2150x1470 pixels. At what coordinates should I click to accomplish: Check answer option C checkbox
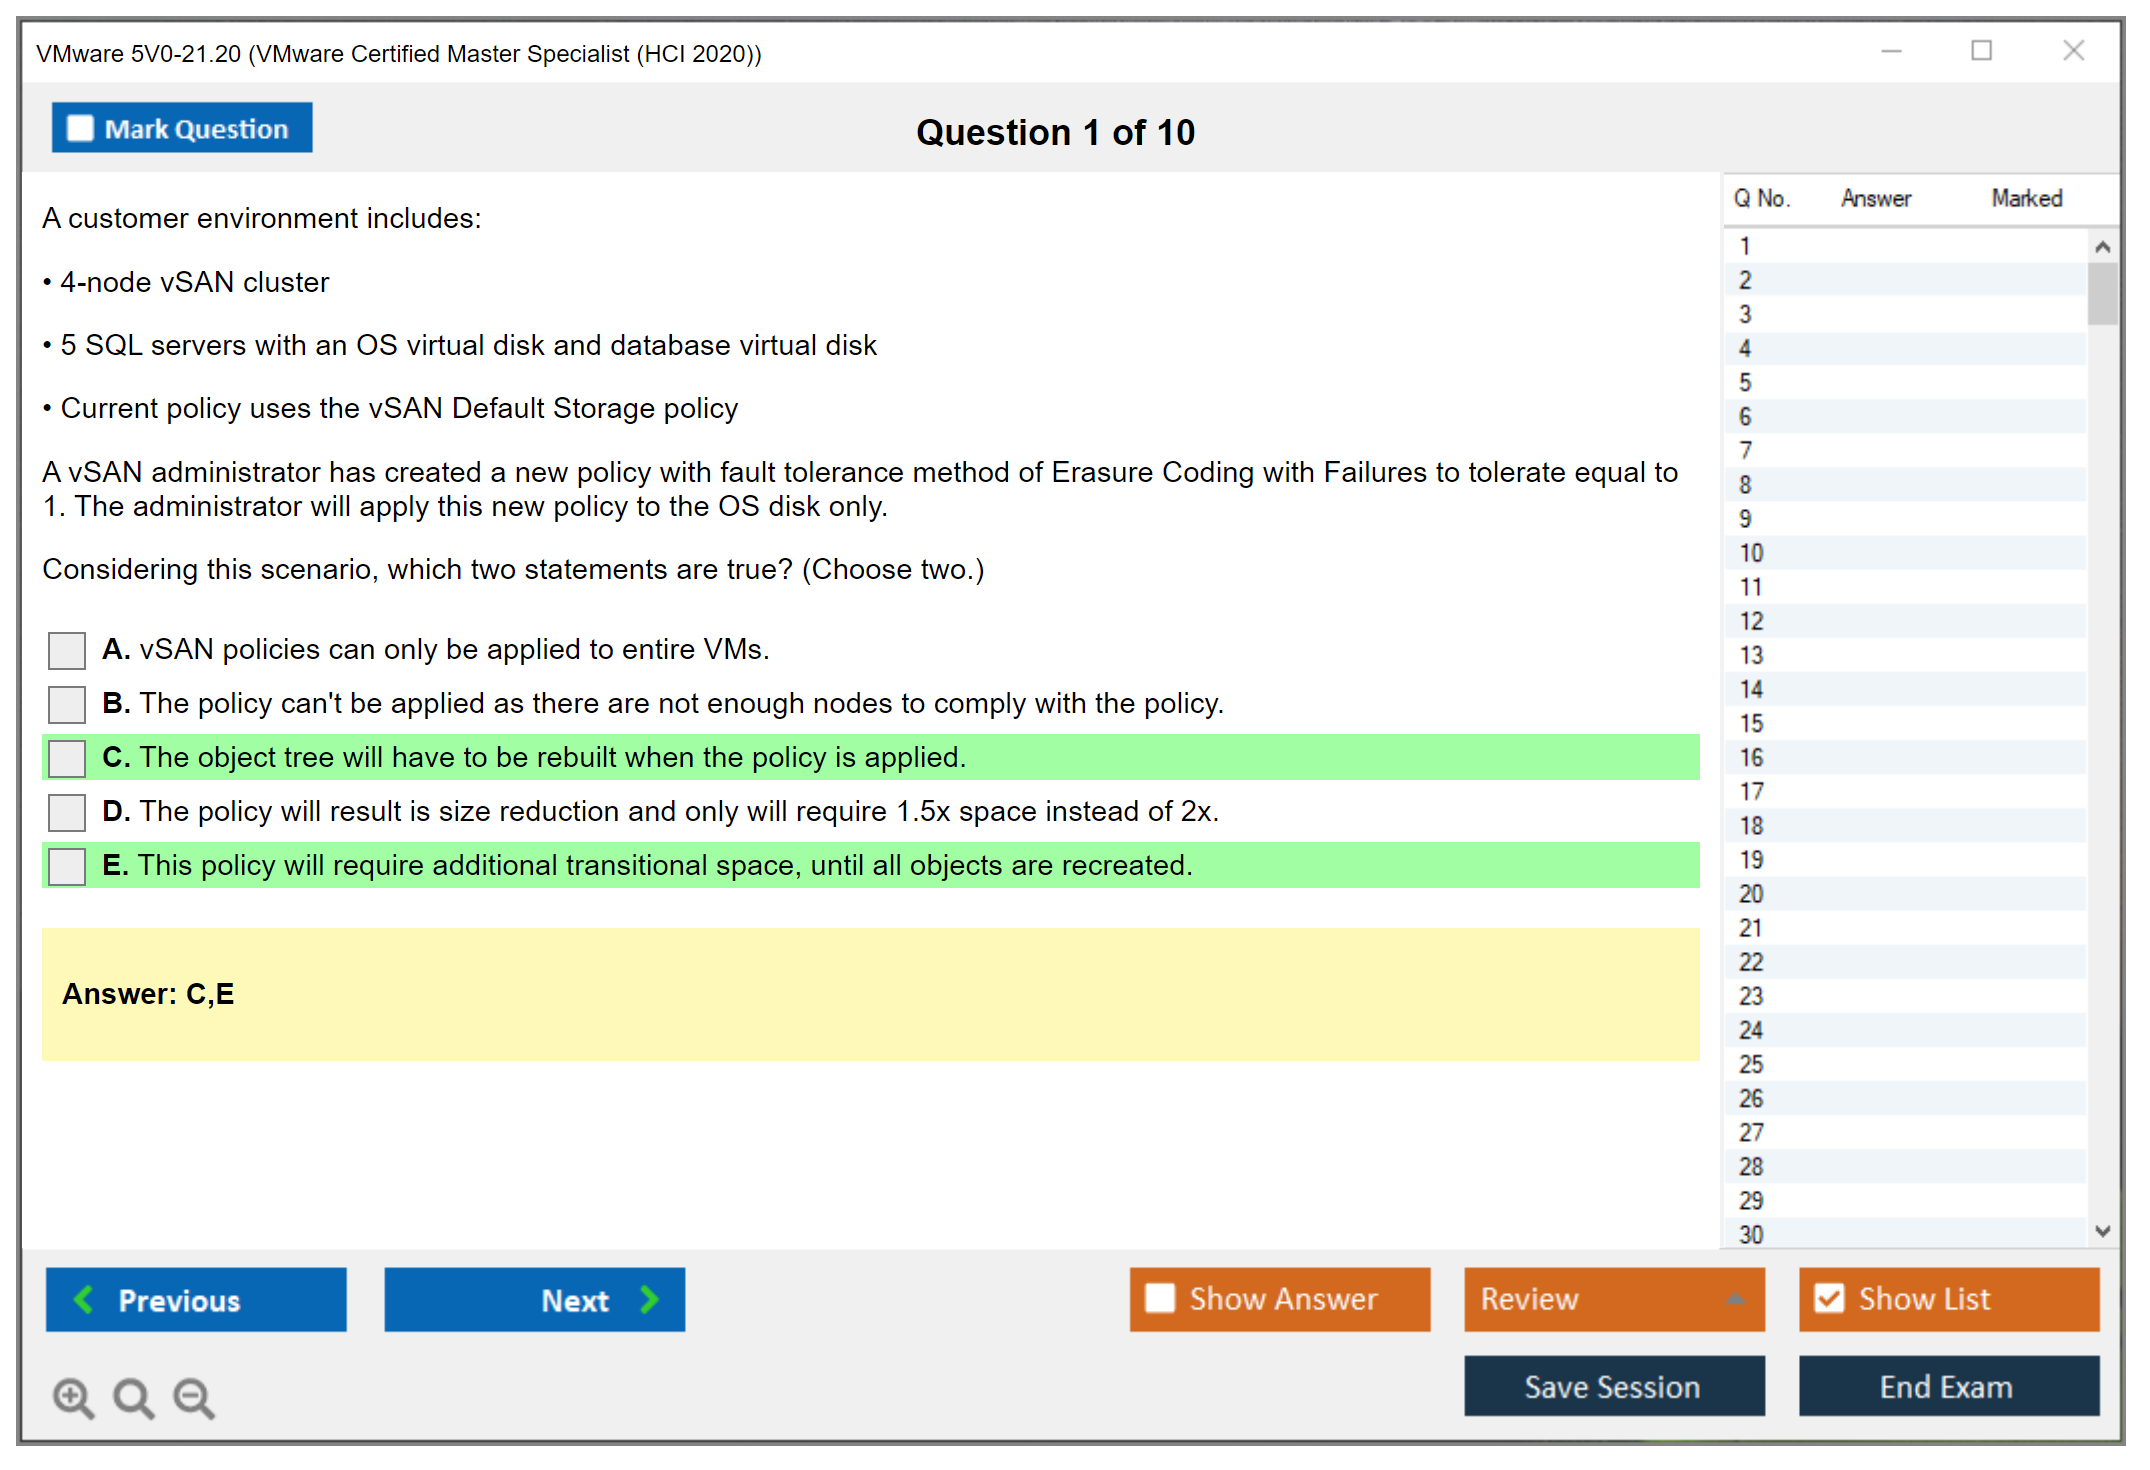67,758
